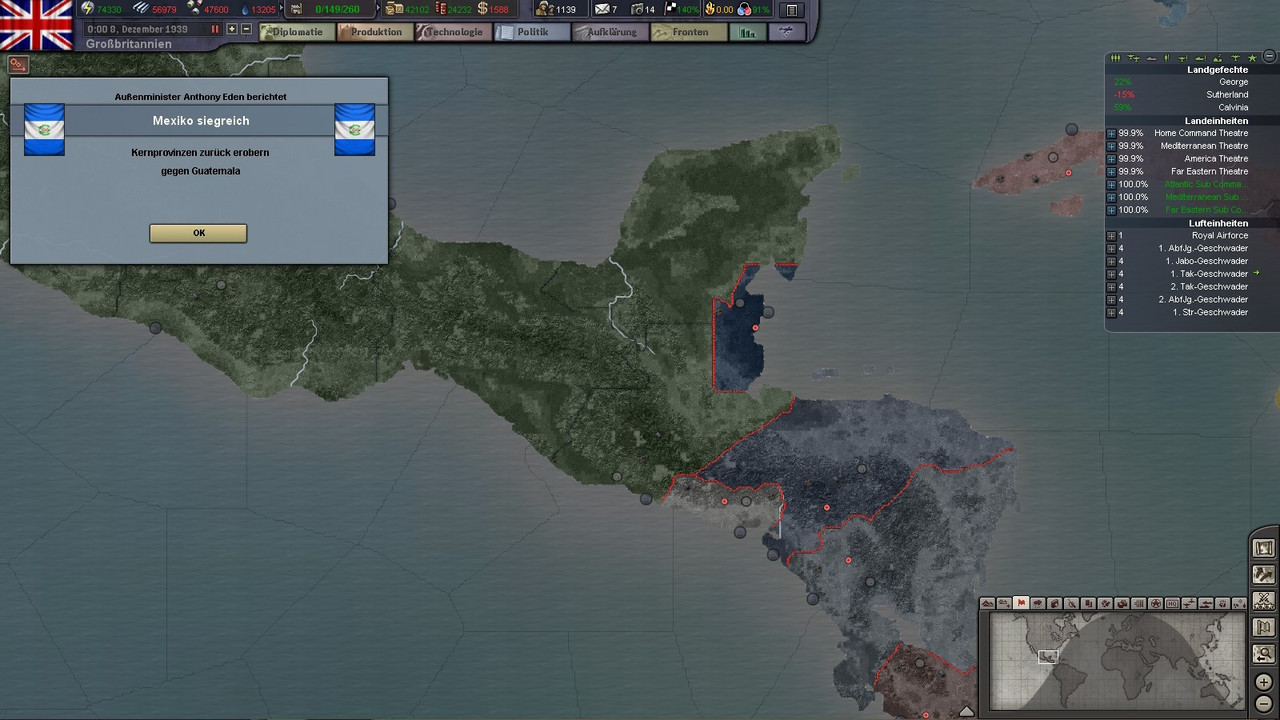The image size is (1280, 720).
Task: Select the Sutherland land battle row
Action: (x=1178, y=95)
